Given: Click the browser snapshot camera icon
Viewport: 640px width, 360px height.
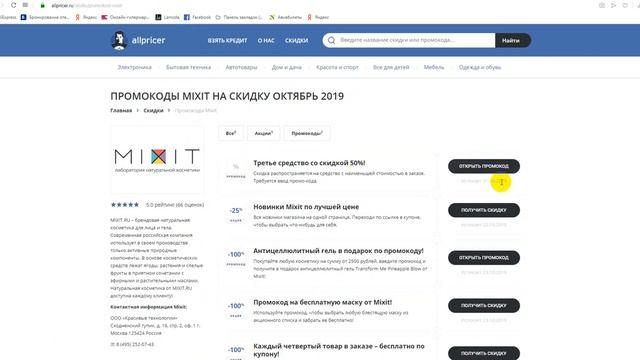Looking at the screenshot, I should coord(602,5).
